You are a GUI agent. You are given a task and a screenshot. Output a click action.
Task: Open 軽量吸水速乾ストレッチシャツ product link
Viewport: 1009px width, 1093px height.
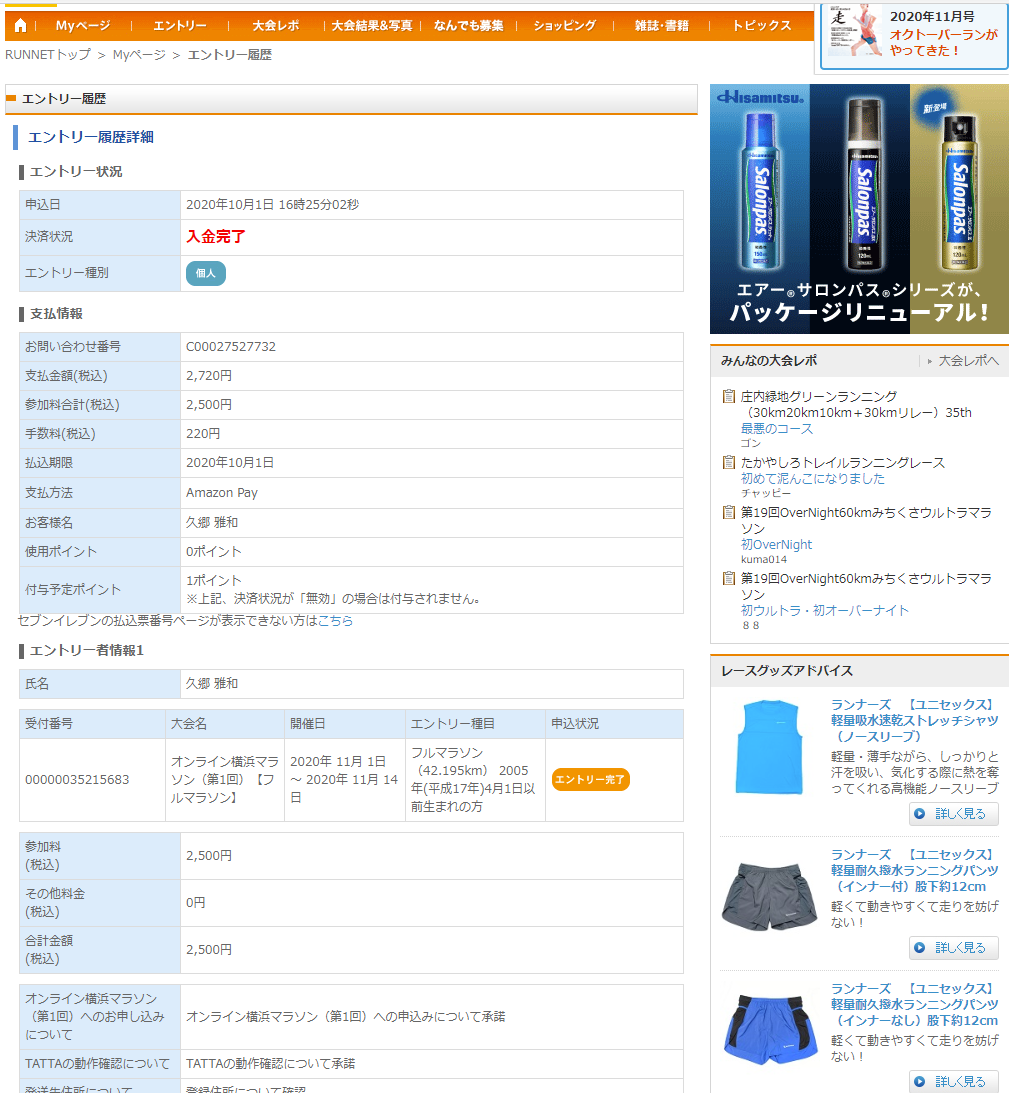(914, 720)
